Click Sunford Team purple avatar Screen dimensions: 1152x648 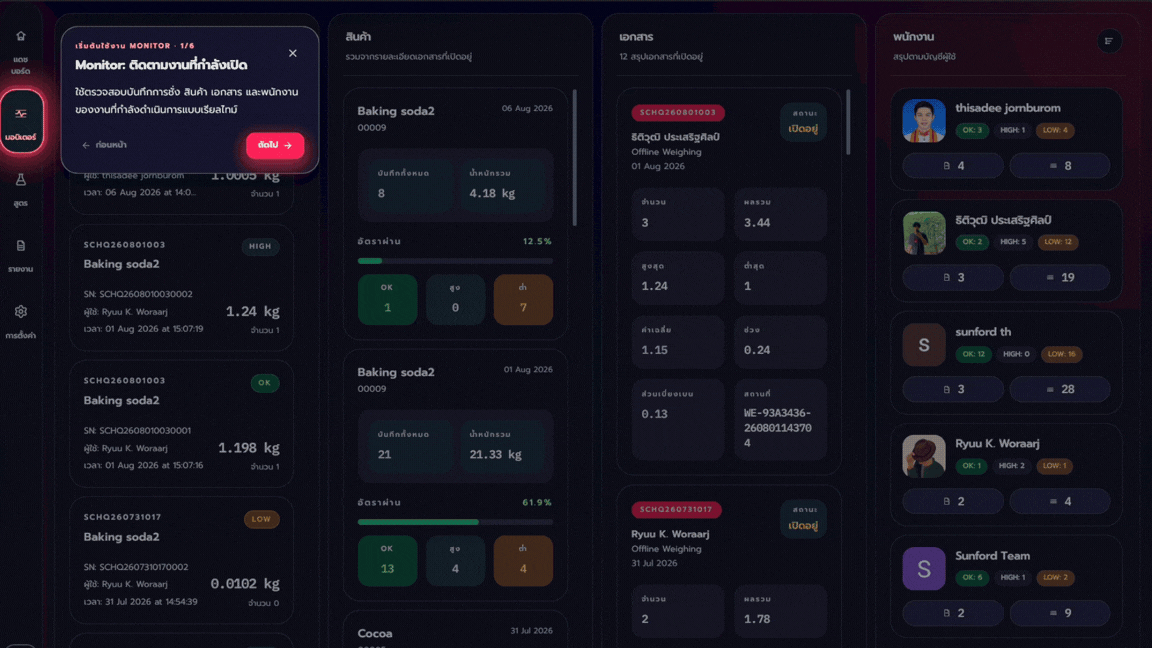pos(924,569)
